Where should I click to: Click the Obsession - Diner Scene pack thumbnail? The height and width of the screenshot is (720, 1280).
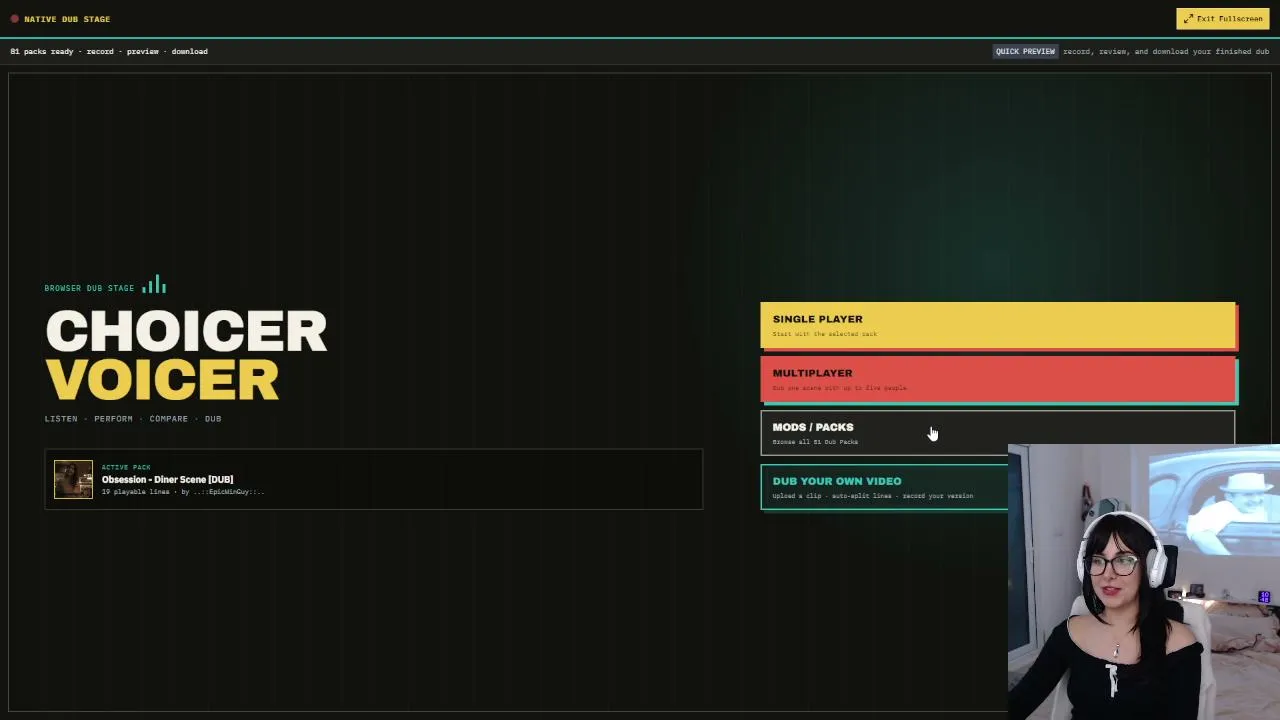coord(73,479)
